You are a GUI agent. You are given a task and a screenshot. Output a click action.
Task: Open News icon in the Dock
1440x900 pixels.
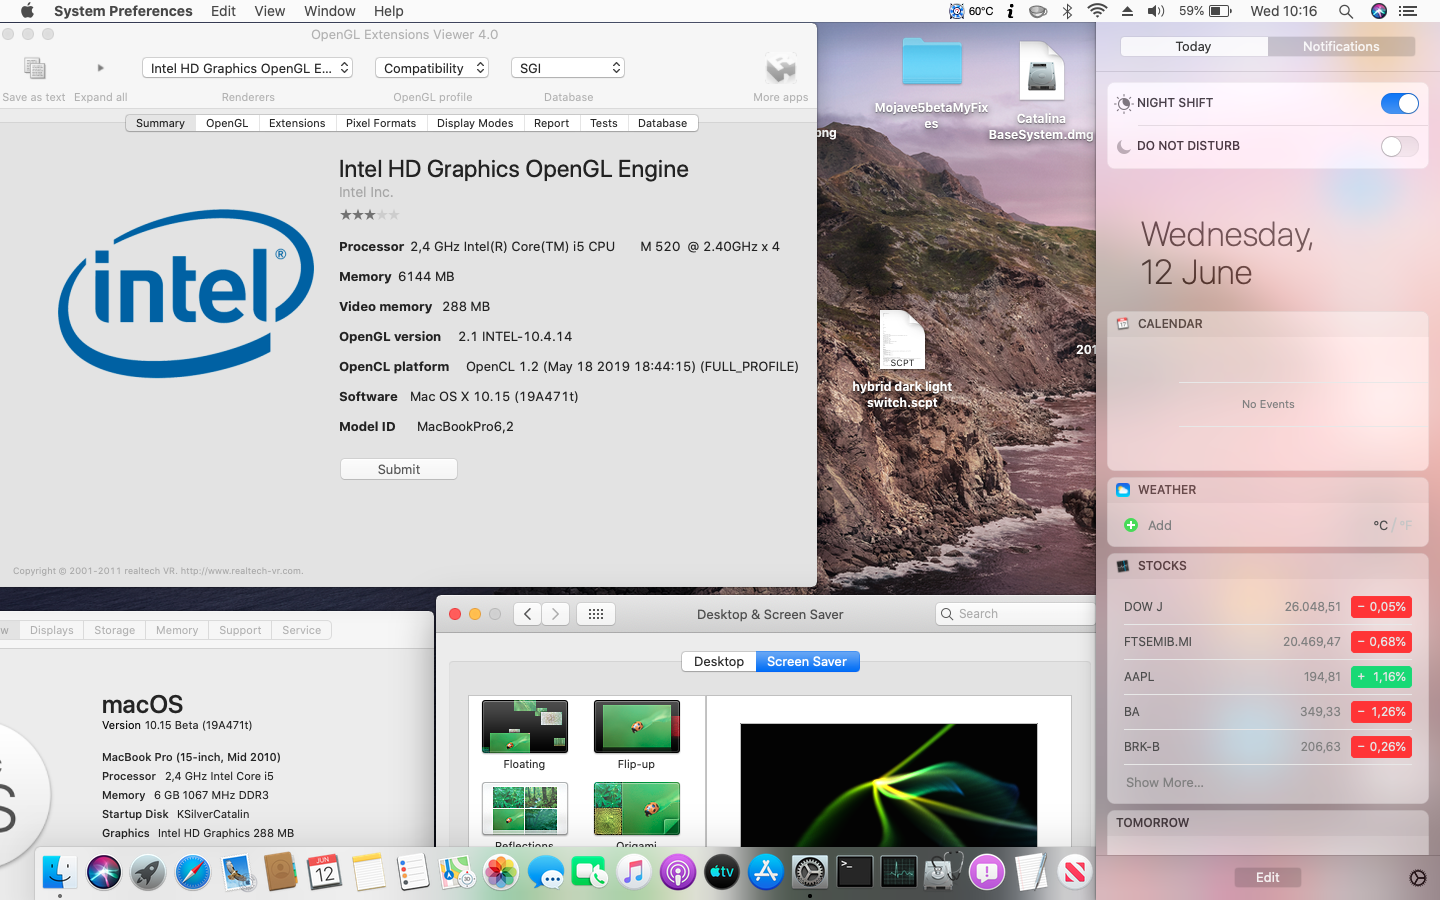click(1075, 872)
